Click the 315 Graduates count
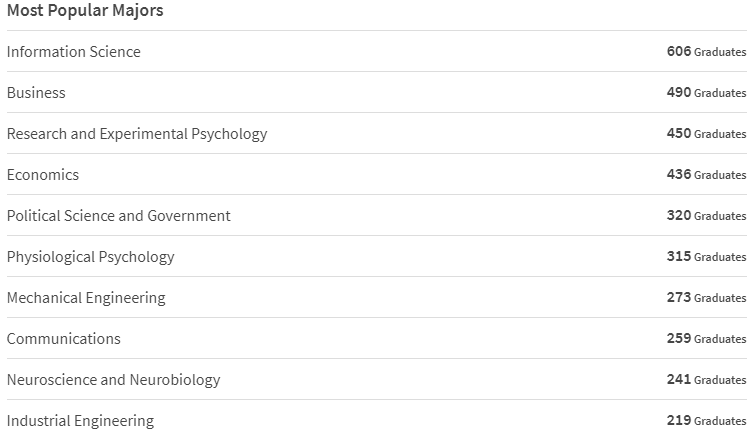Viewport: 752px width, 440px height. tap(706, 256)
